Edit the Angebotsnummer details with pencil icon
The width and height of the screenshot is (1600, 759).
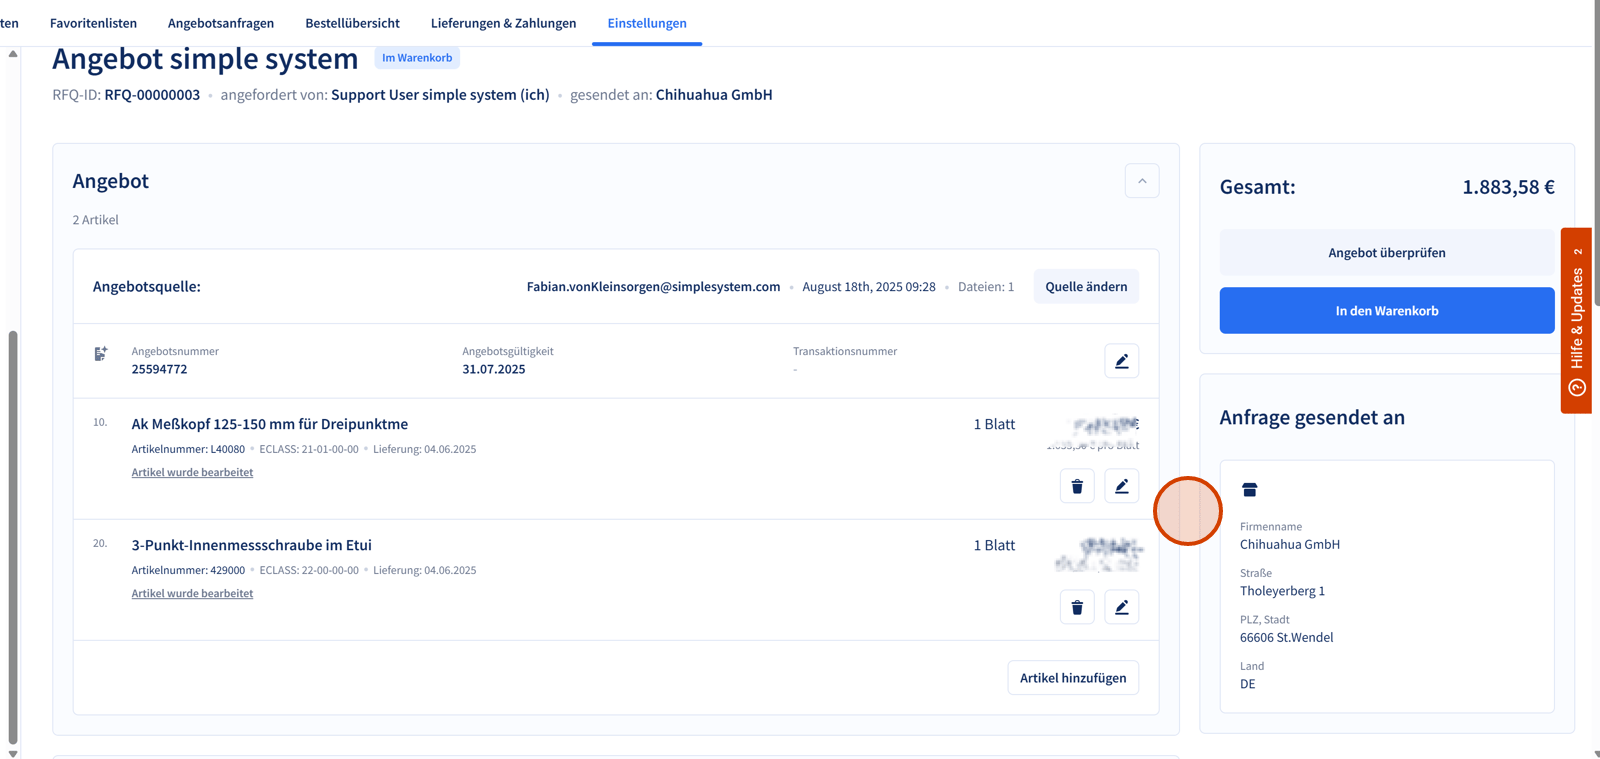[x=1121, y=361]
